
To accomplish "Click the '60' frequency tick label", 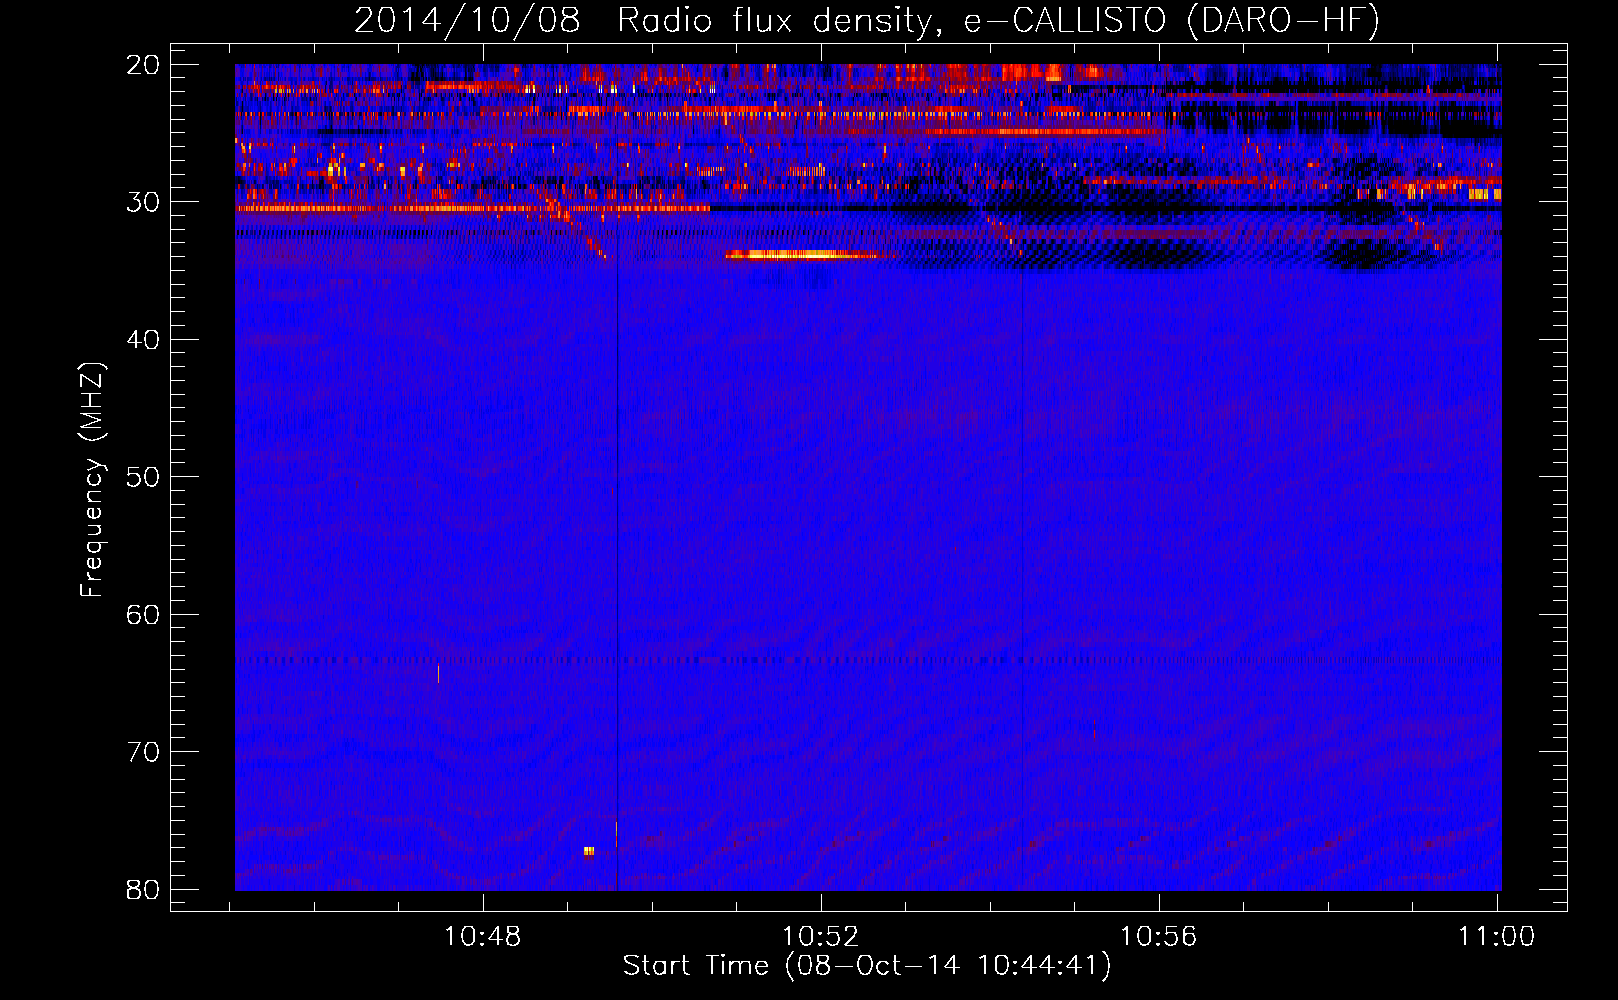I will tap(143, 615).
